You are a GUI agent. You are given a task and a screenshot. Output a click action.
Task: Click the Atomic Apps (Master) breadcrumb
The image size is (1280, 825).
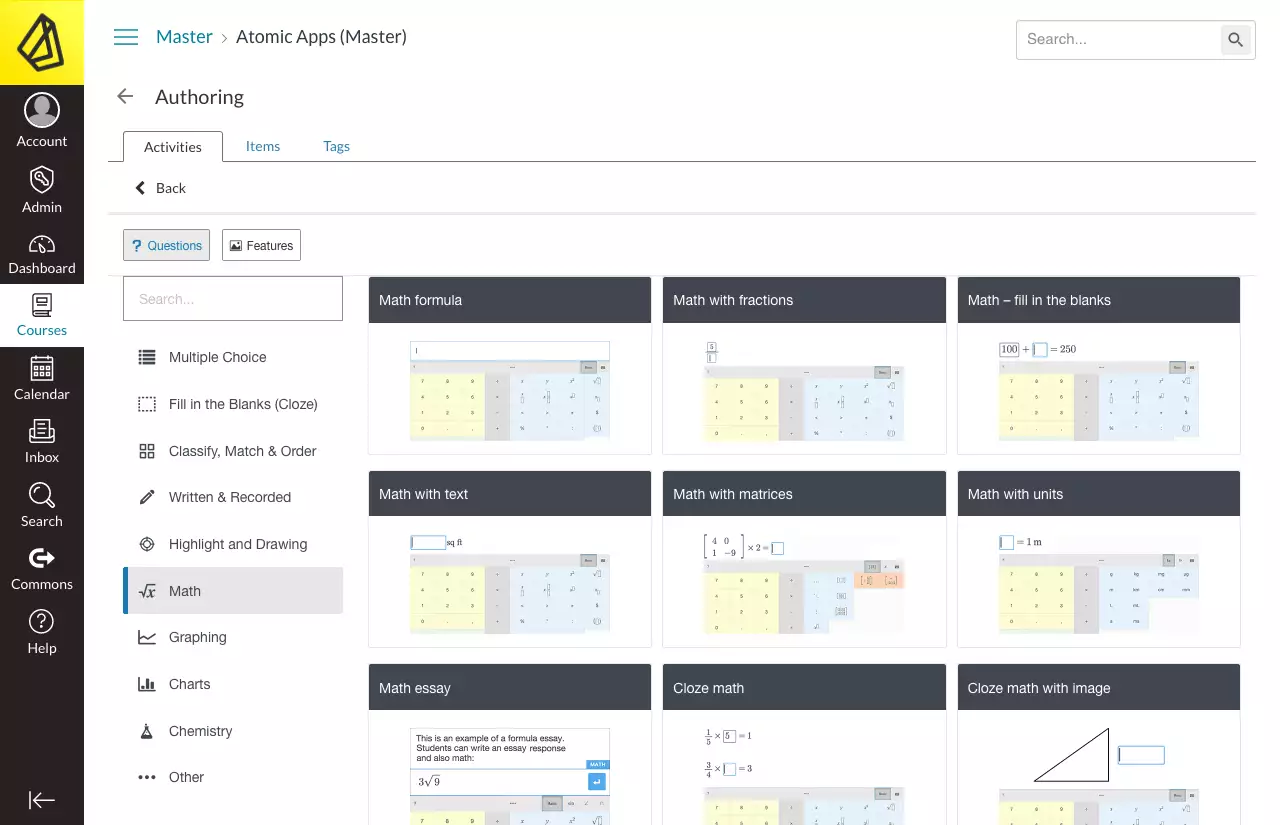point(321,37)
